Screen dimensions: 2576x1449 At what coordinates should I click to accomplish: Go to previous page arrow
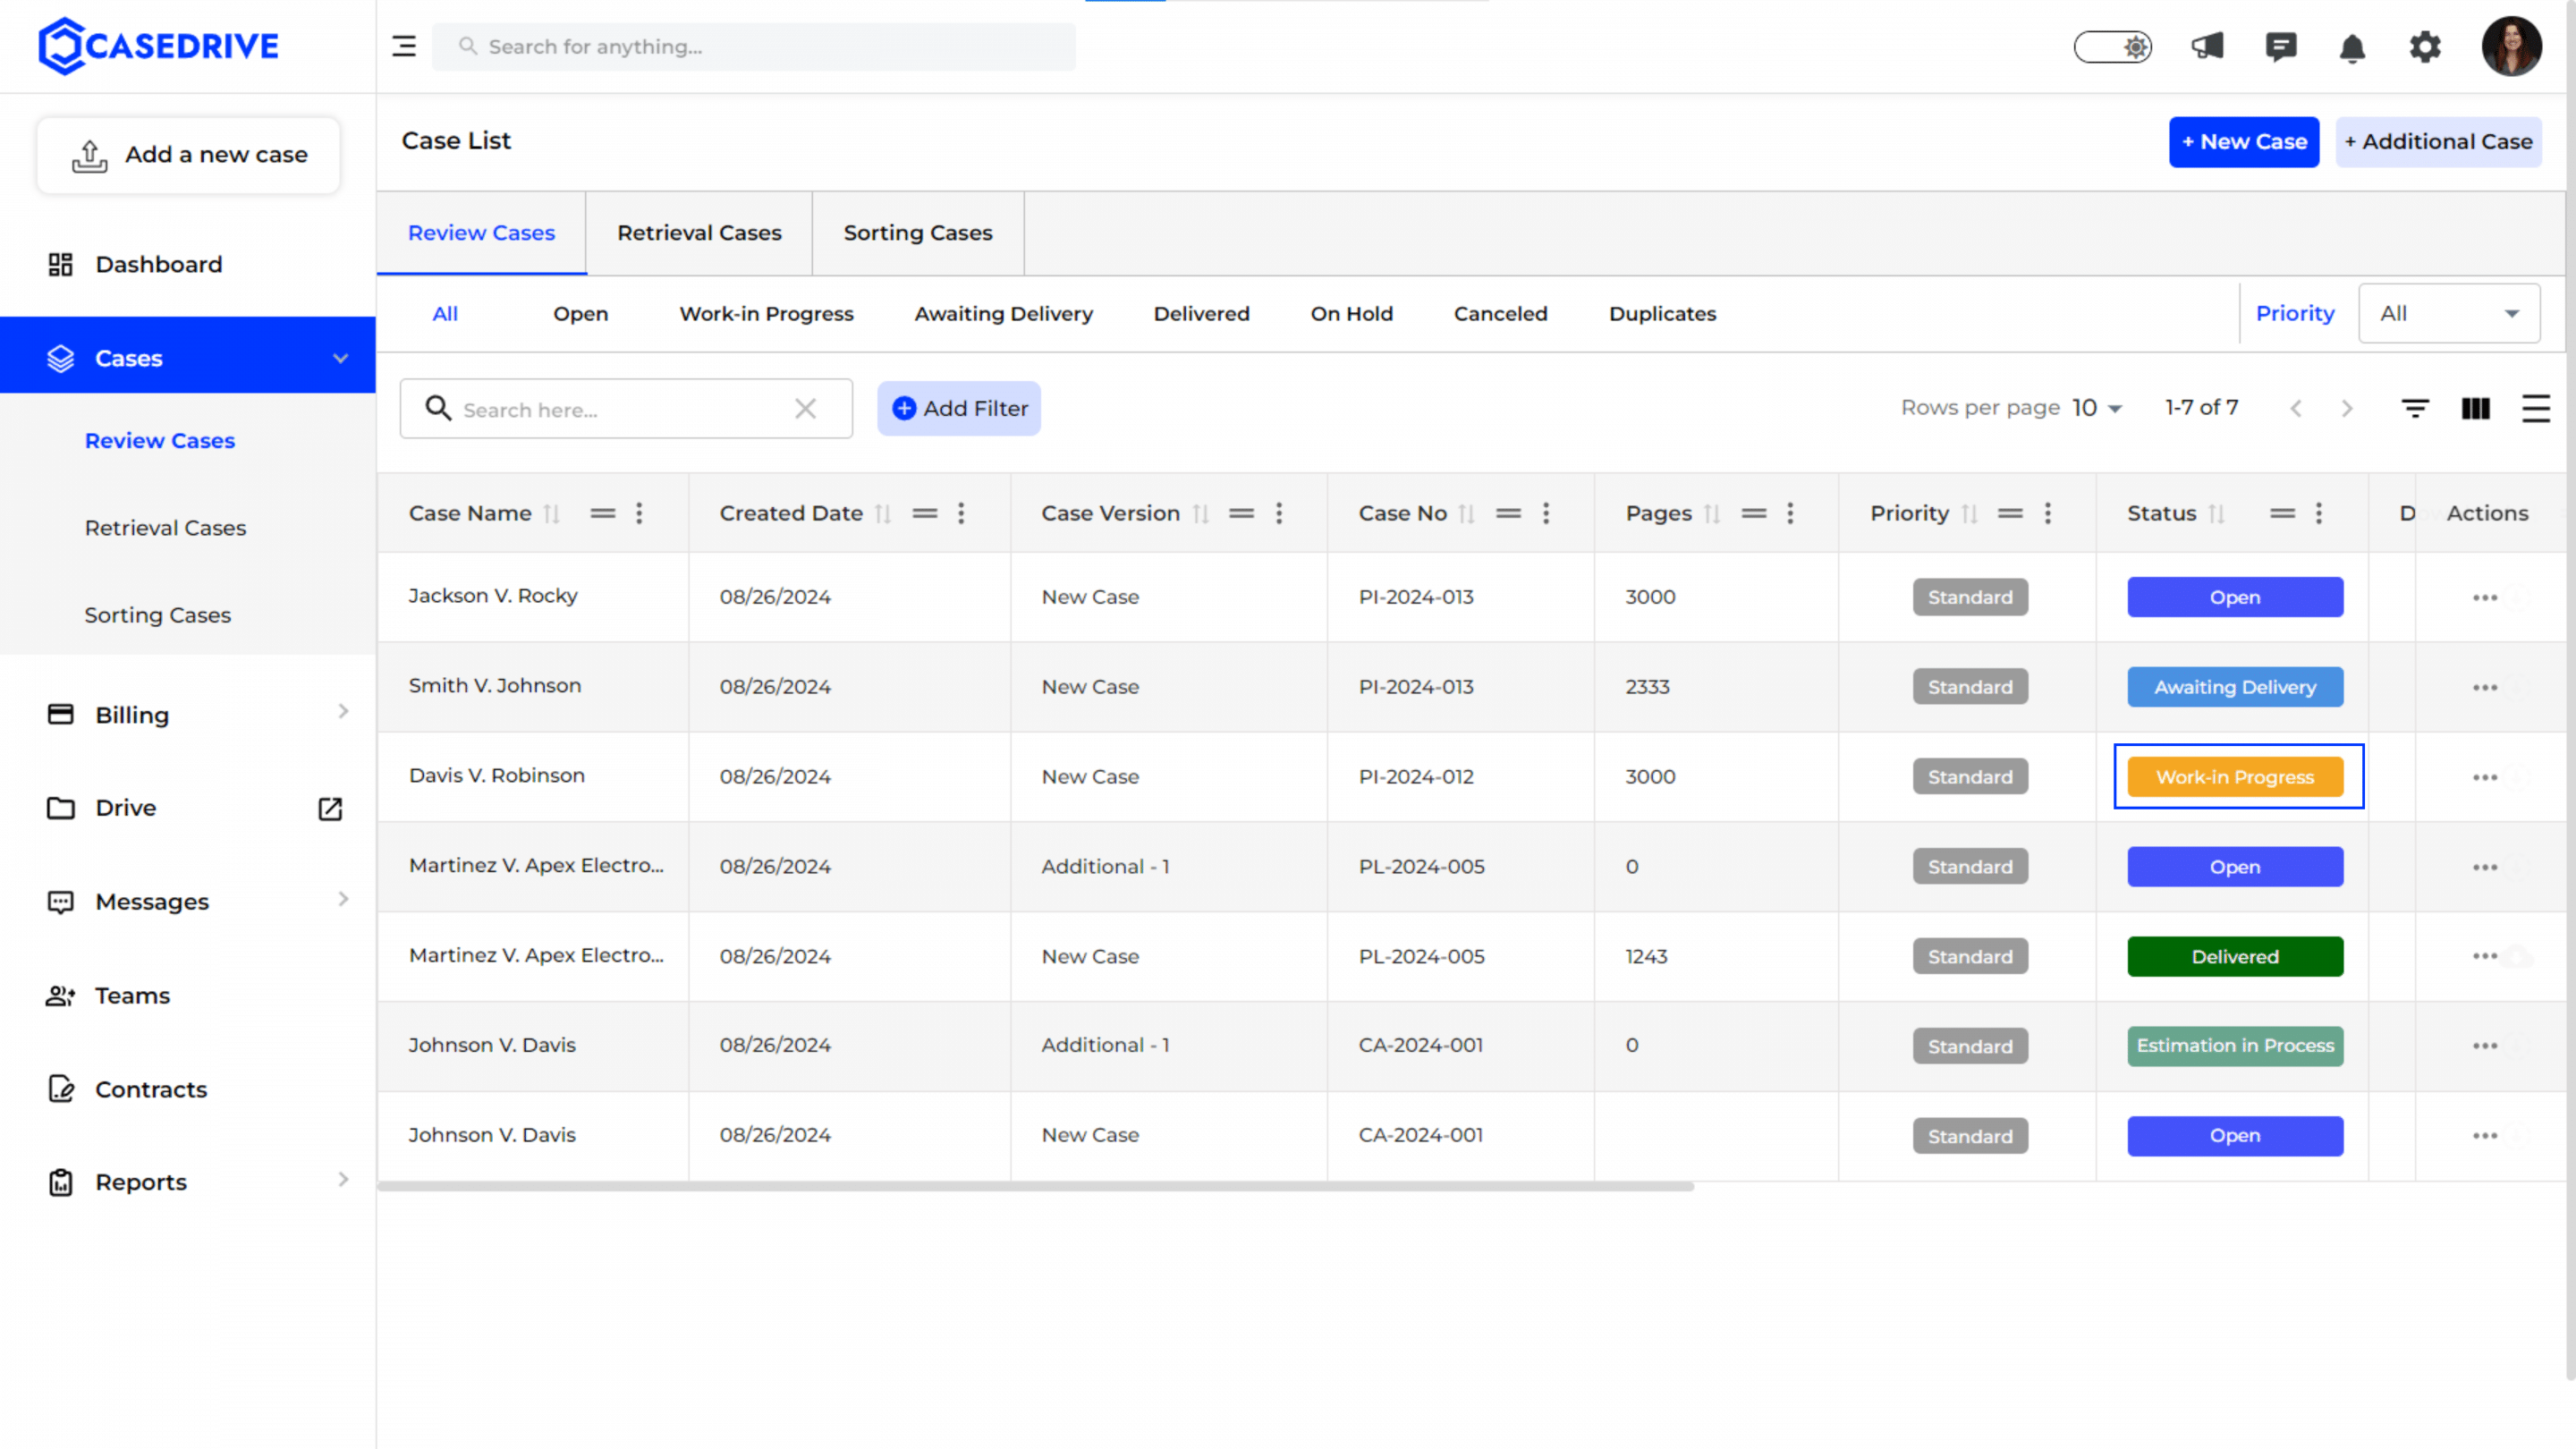[x=2296, y=409]
